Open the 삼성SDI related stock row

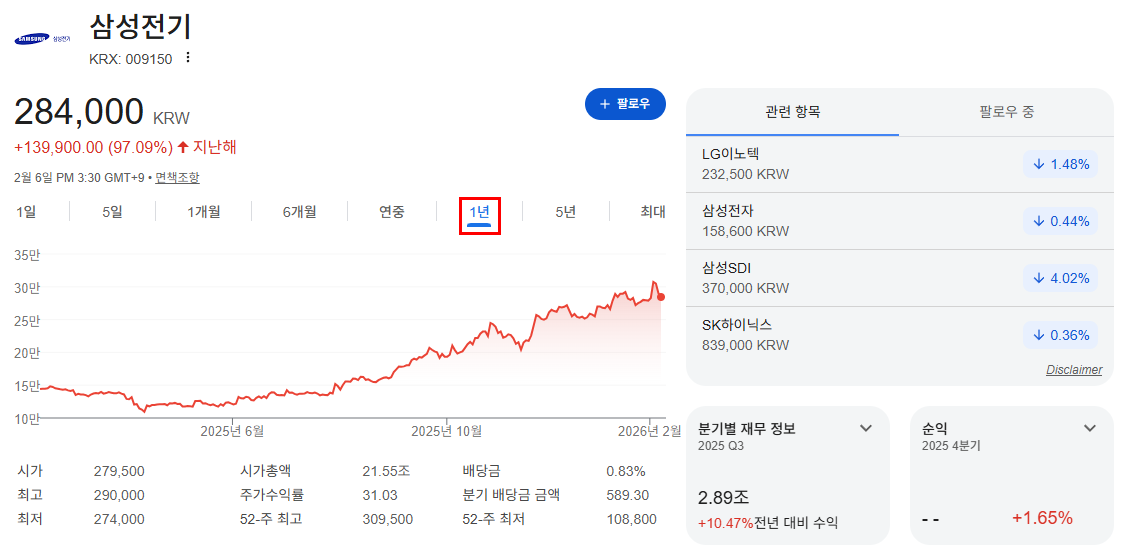[899, 278]
